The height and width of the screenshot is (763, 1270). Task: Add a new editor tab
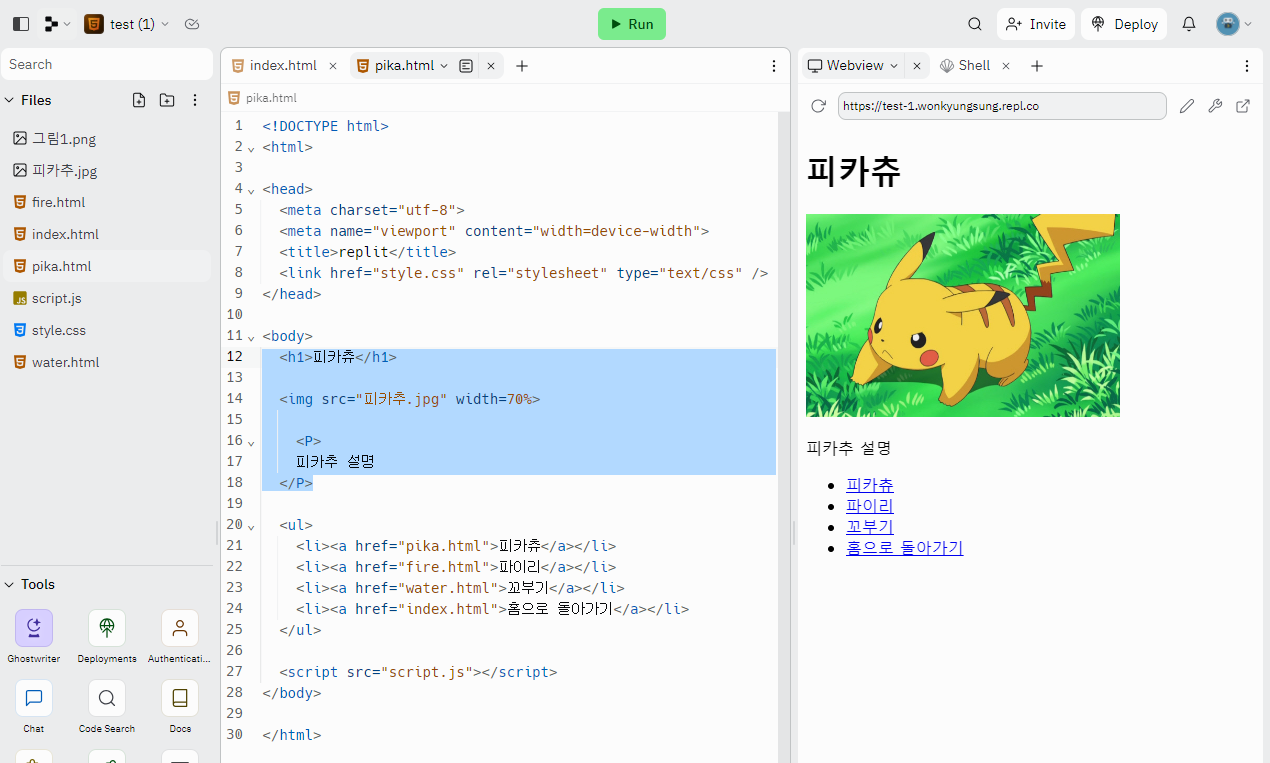click(x=522, y=66)
